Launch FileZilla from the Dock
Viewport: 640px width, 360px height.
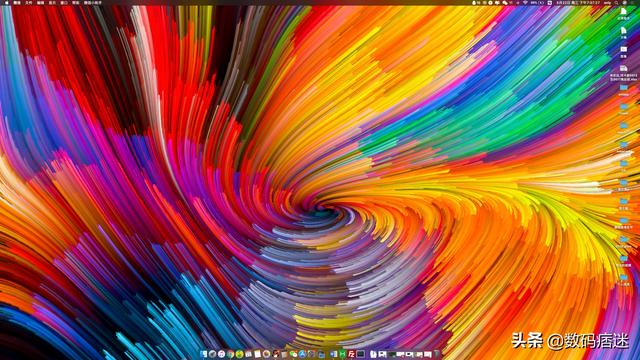351,354
